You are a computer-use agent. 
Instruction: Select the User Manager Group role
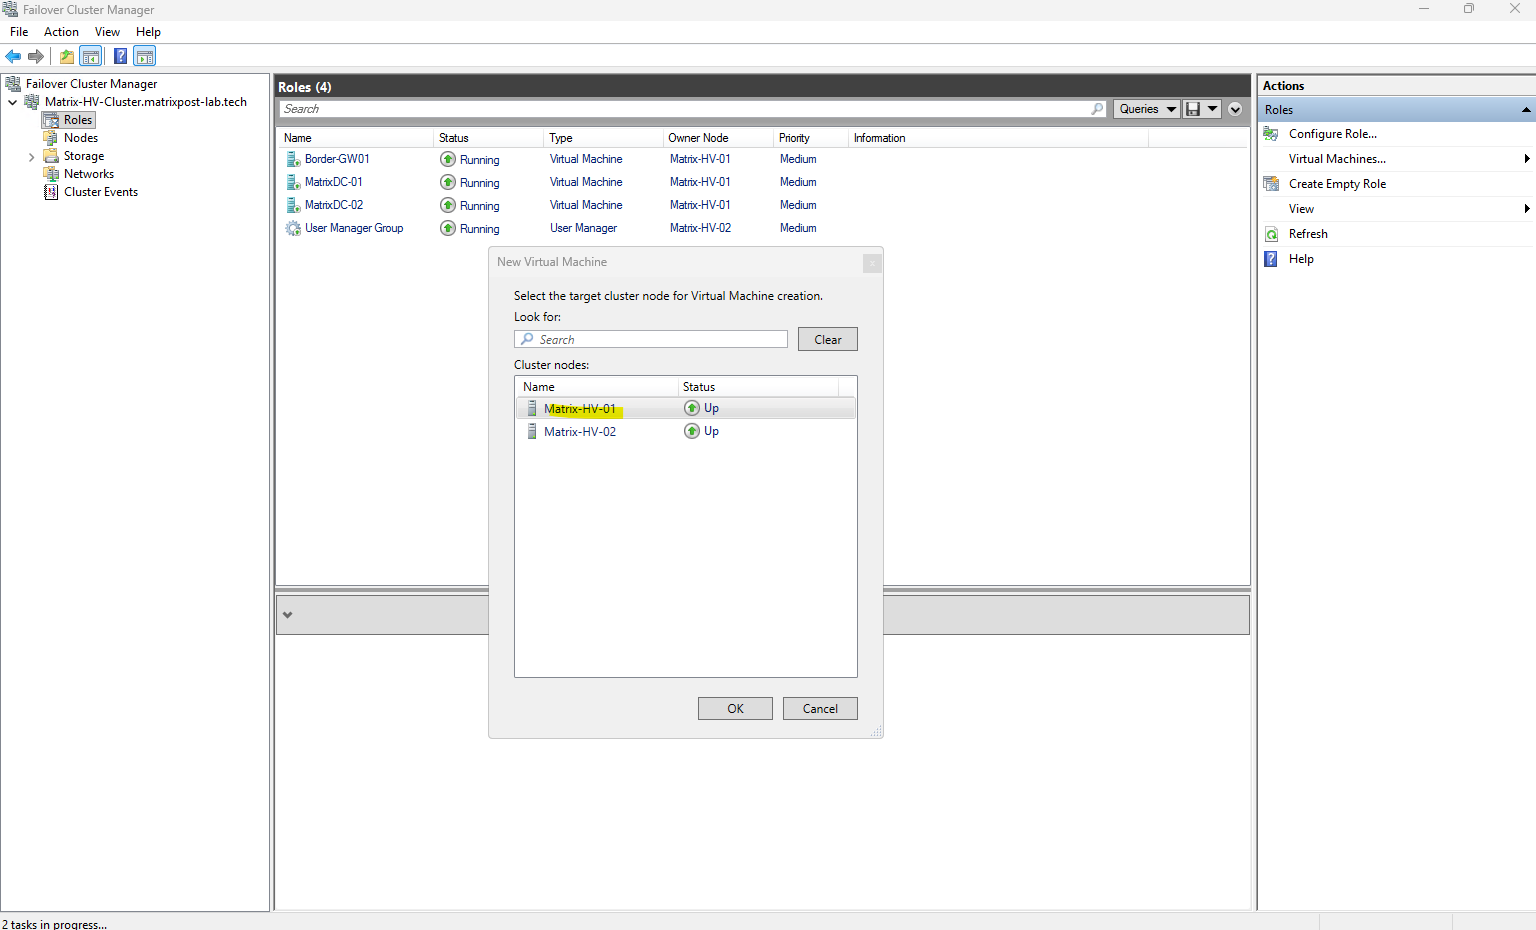pos(354,228)
